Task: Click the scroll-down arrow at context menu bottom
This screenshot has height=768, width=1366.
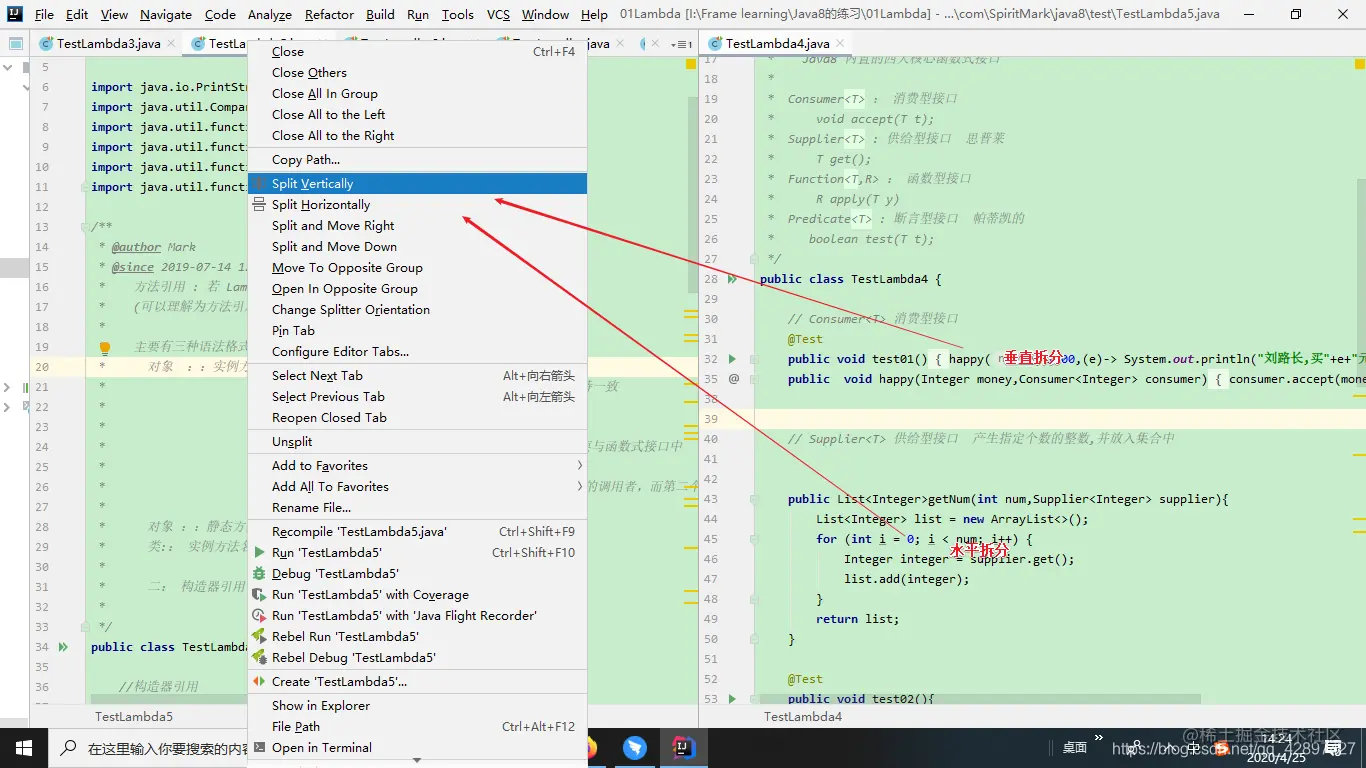Action: pos(417,761)
